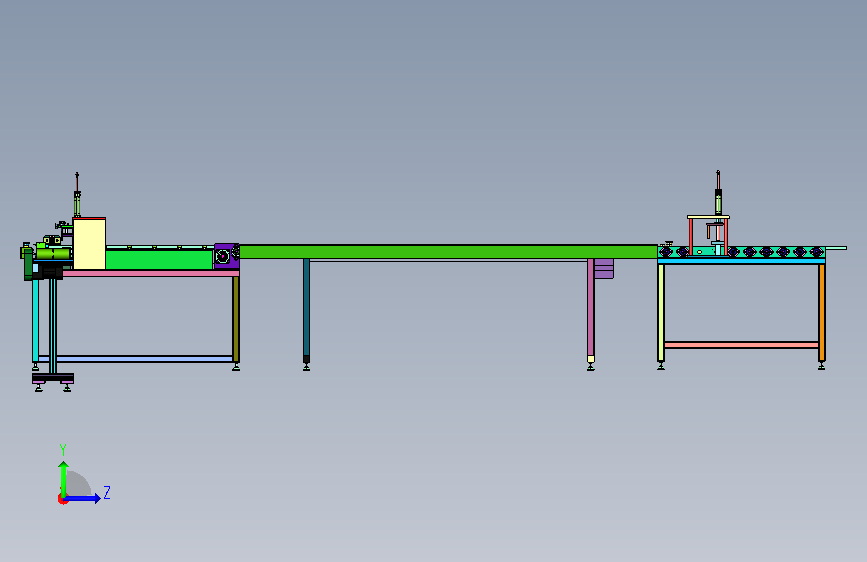Pick the dark green motor at far left
Image resolution: width=867 pixels, height=562 pixels.
tap(28, 264)
